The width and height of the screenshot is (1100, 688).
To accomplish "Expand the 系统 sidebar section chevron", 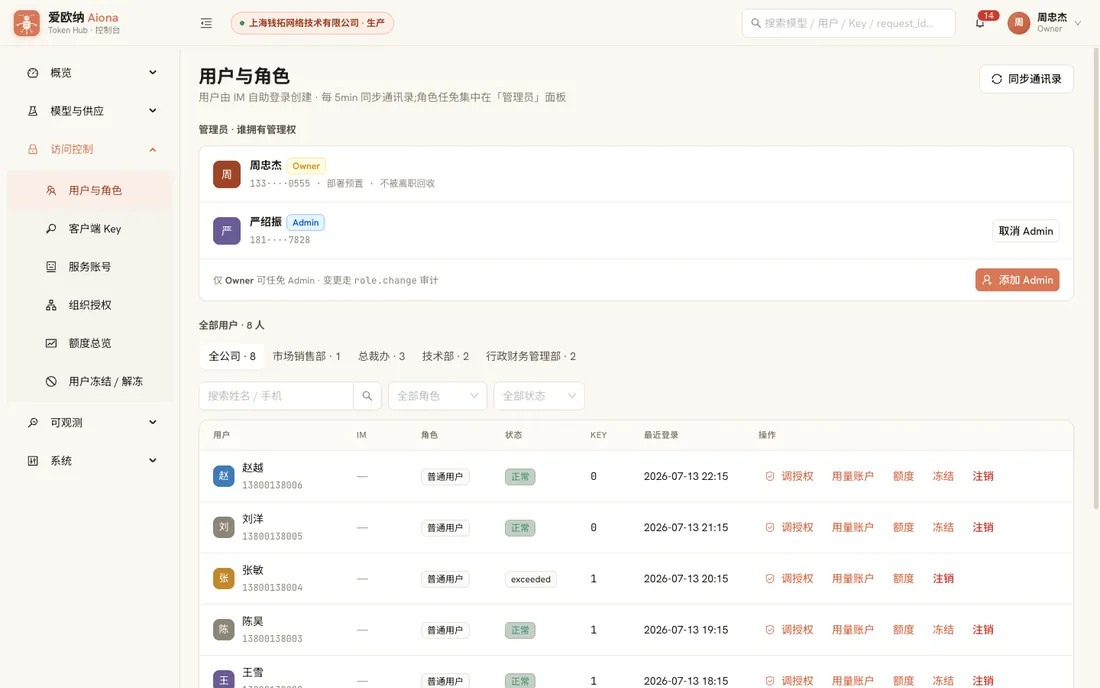I will tap(153, 461).
